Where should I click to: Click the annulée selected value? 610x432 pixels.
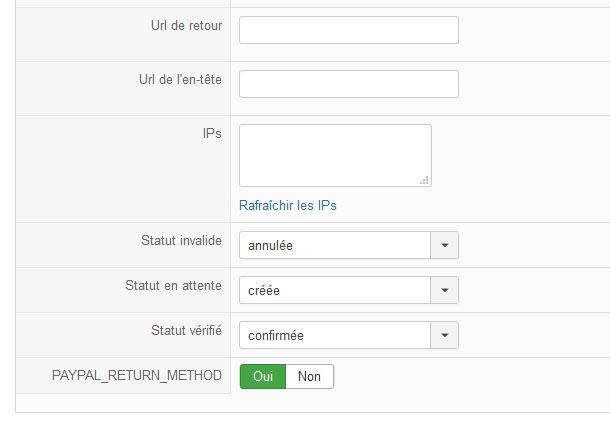pos(270,246)
